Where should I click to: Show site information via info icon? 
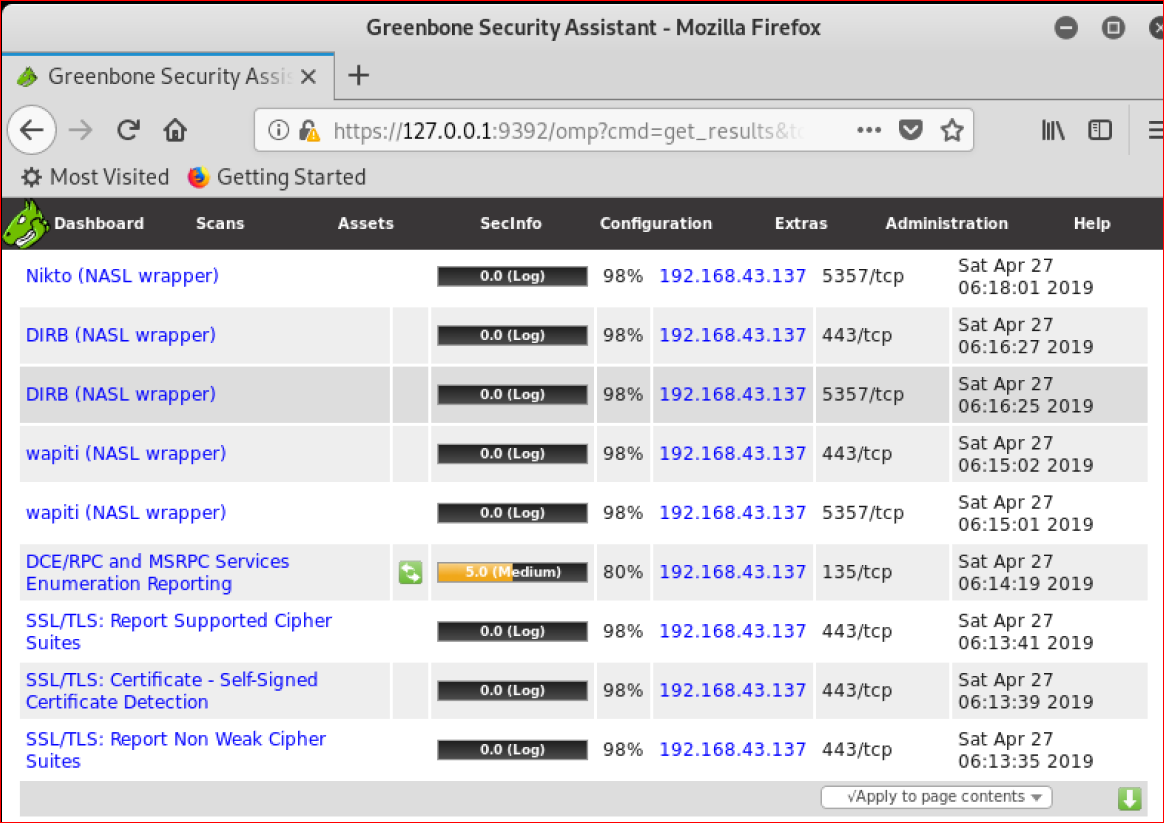(278, 131)
